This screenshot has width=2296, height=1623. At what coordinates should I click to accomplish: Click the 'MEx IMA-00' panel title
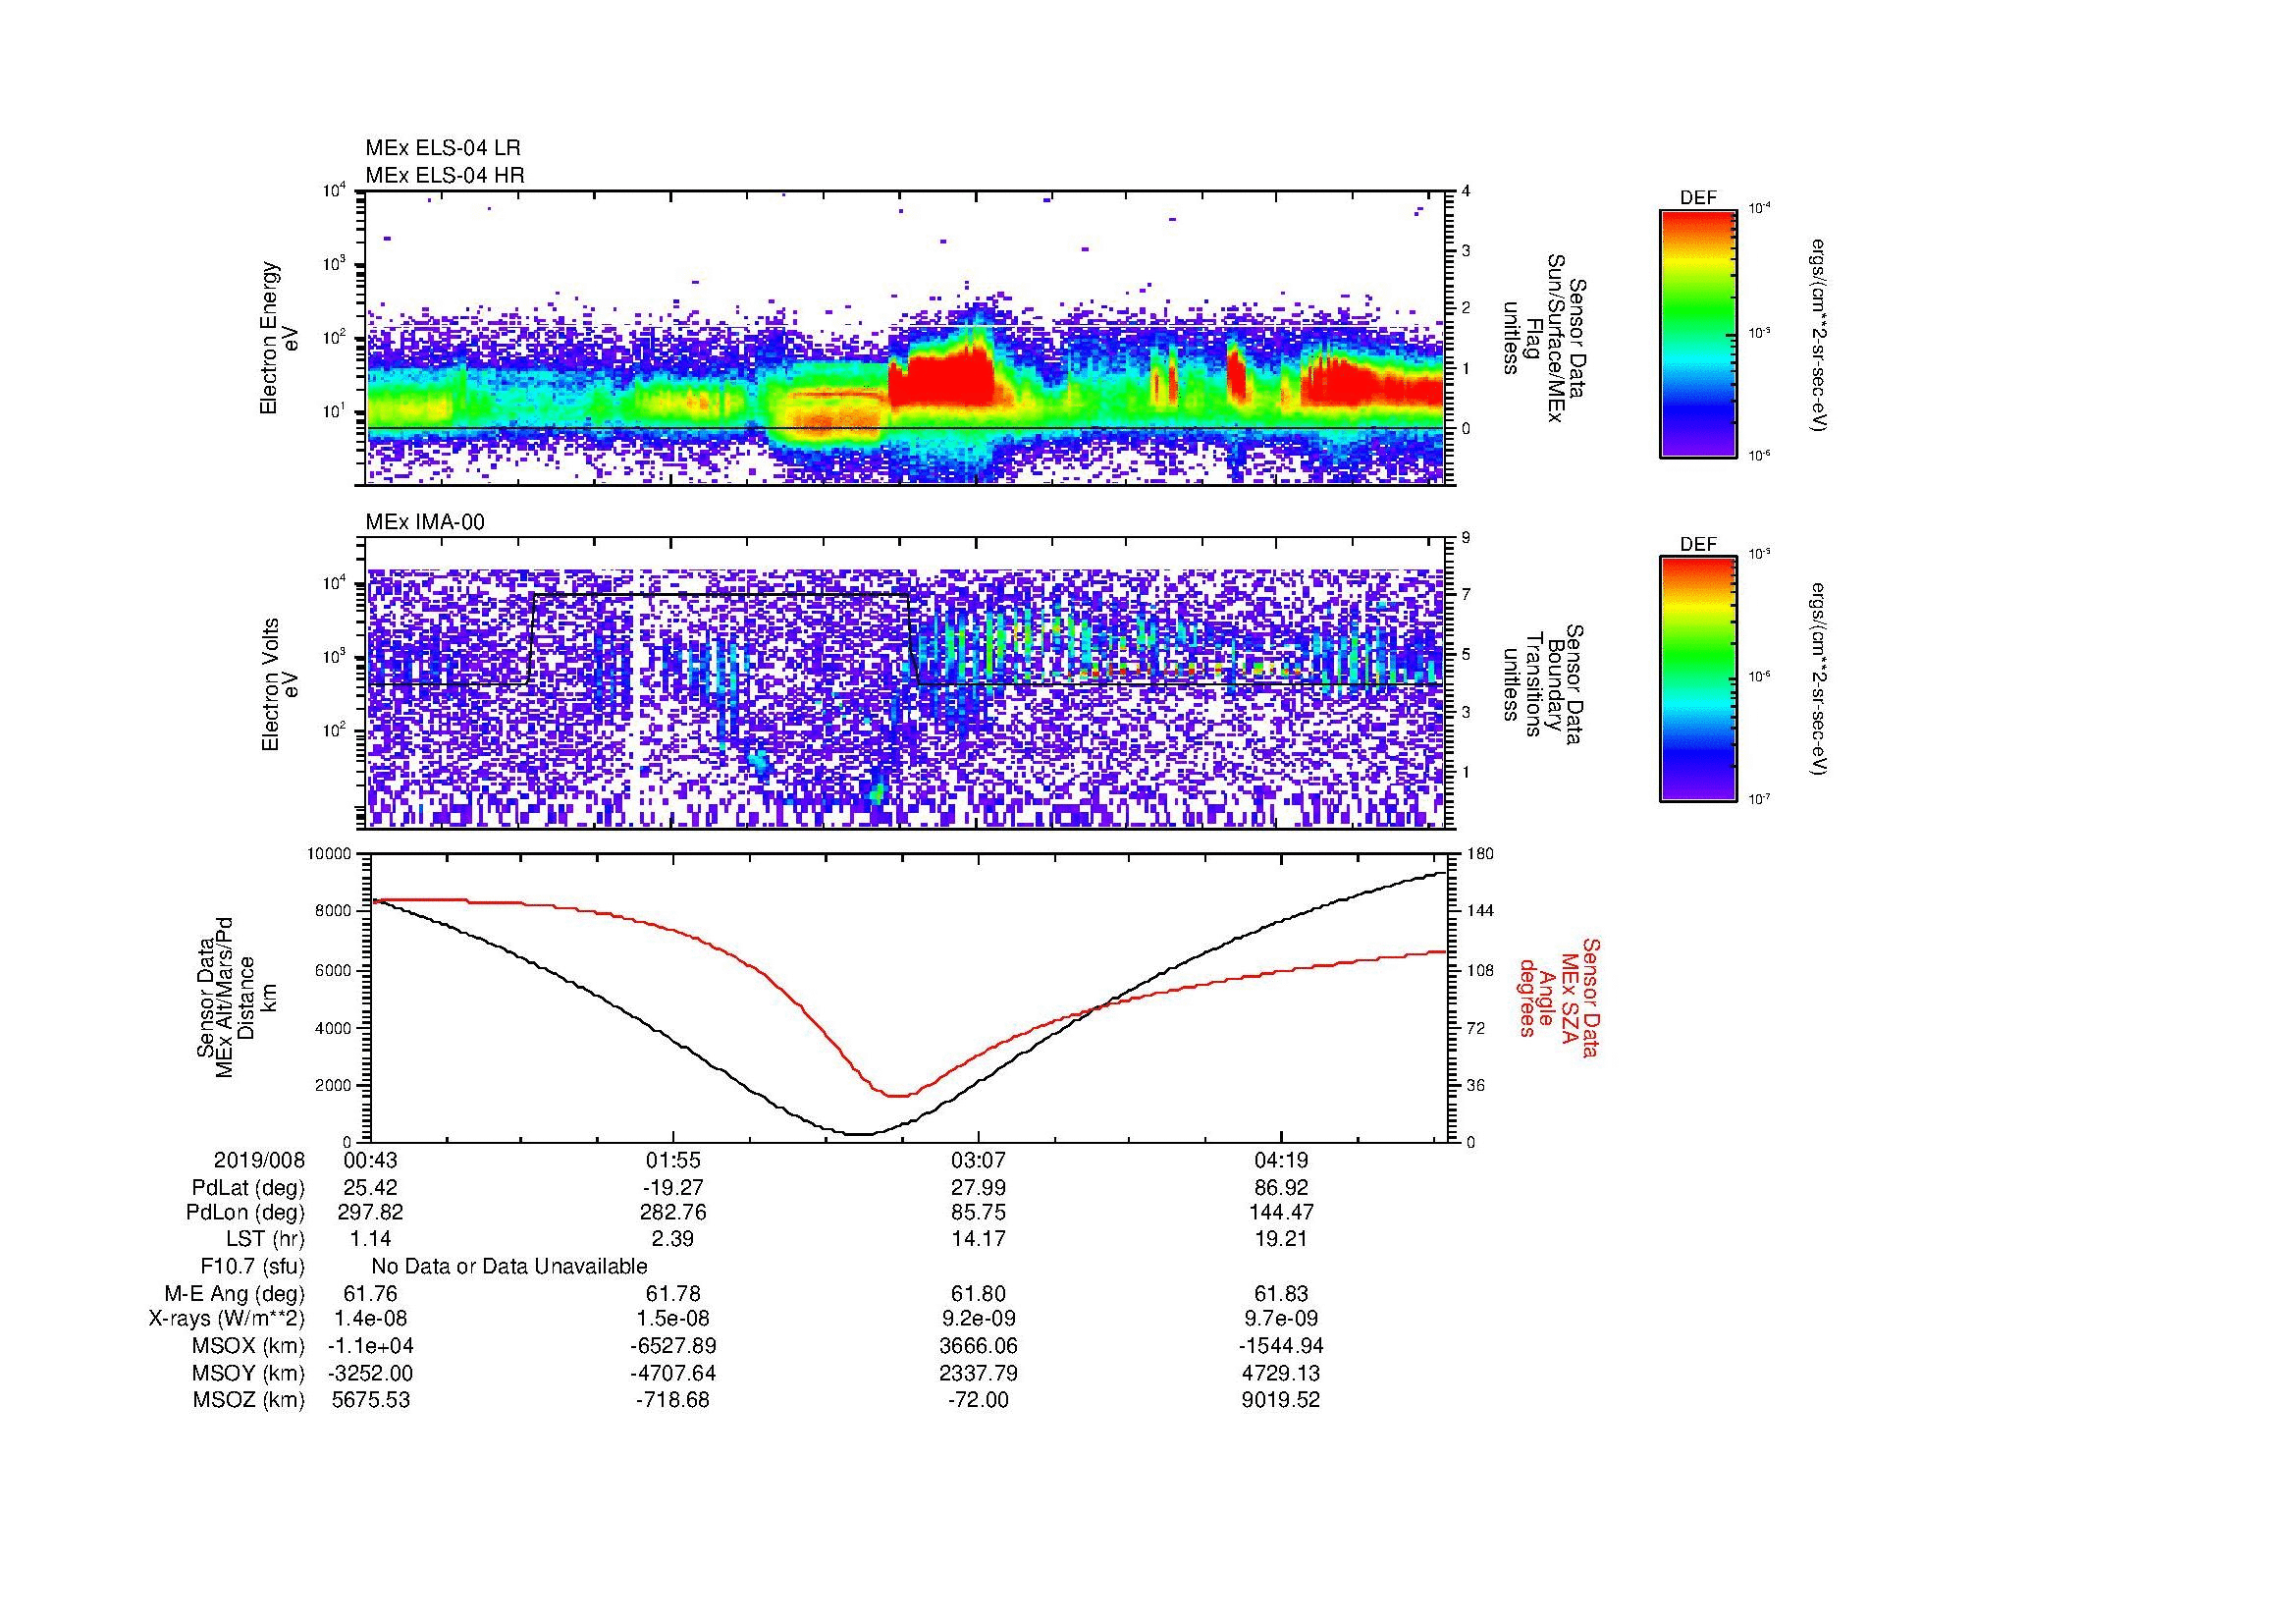click(425, 522)
